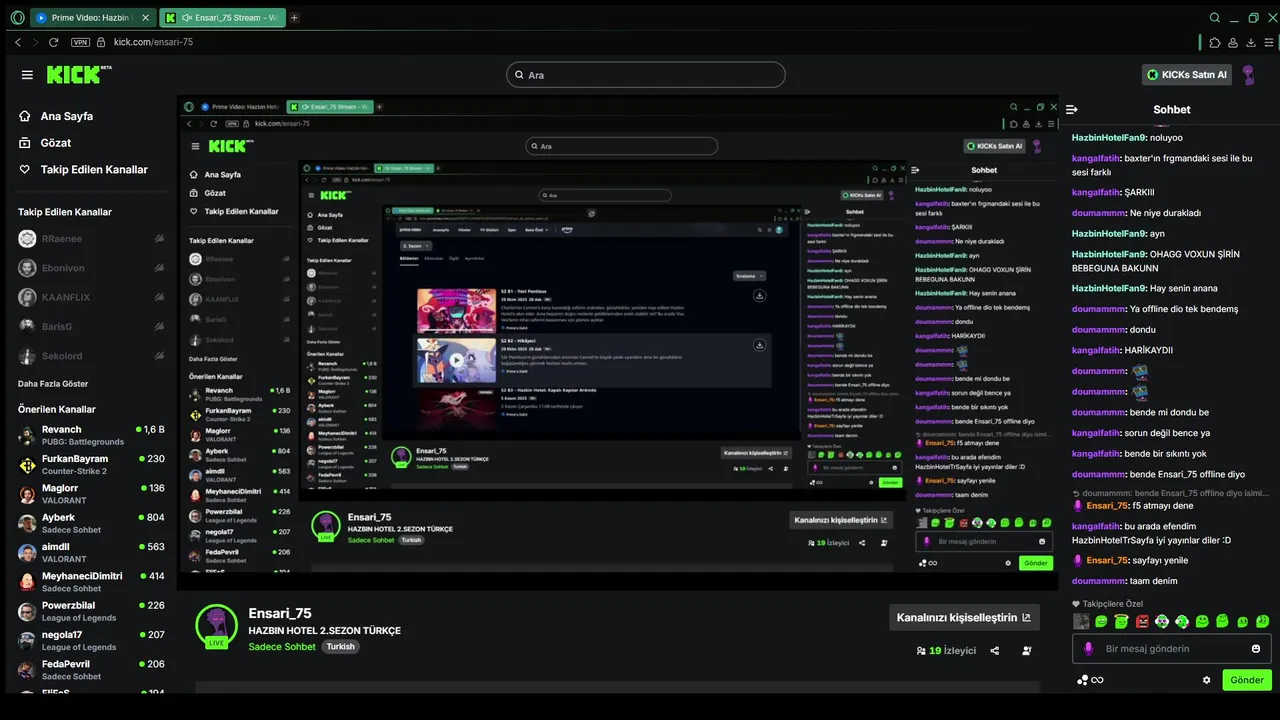1280x720 pixels.
Task: Open aimdll recommended channel
Action: click(x=90, y=552)
